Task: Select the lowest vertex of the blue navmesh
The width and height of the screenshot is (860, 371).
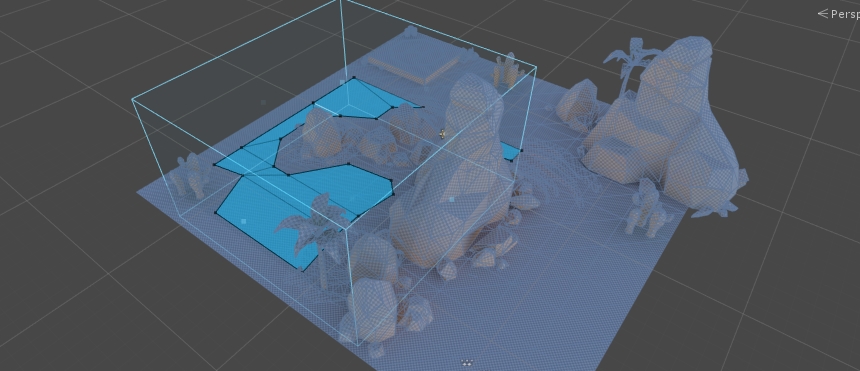Action: tap(303, 269)
